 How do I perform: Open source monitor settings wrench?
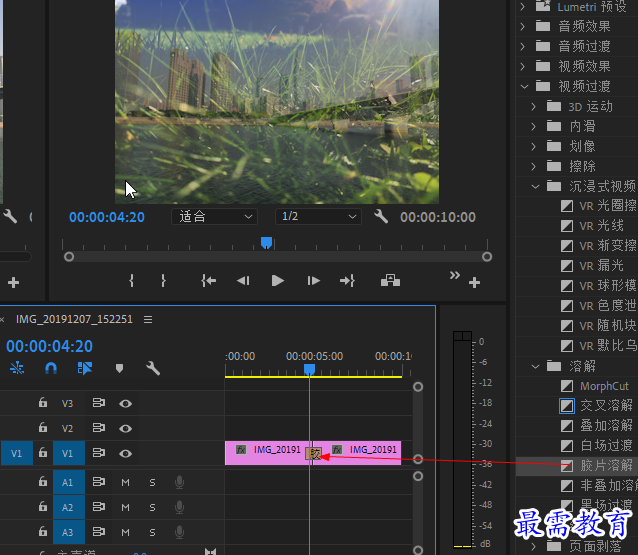(x=10, y=216)
